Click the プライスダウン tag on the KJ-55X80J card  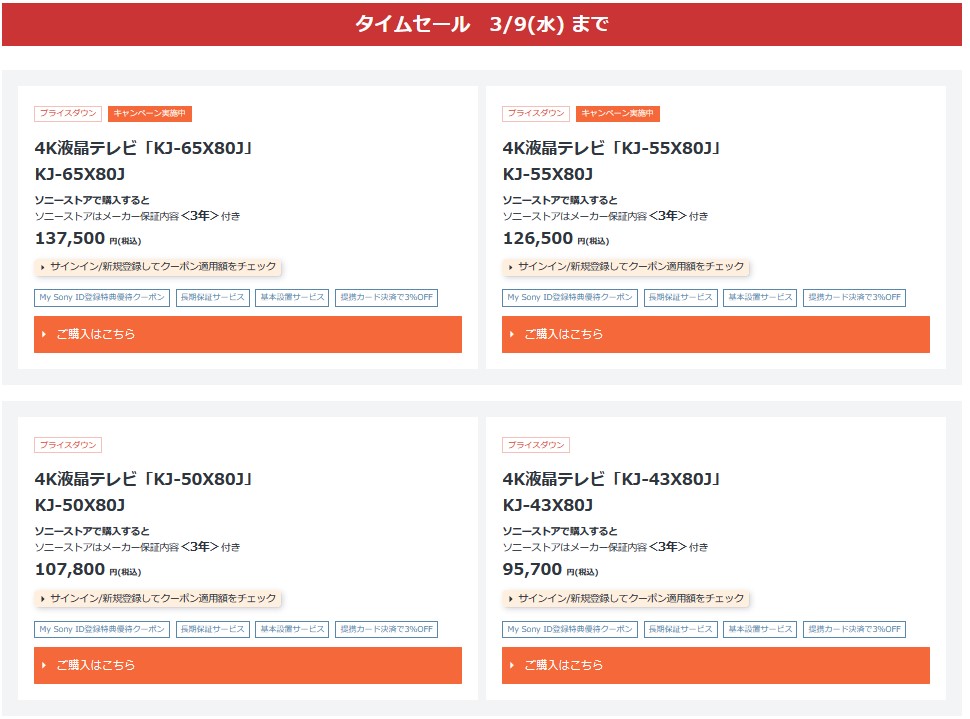536,113
